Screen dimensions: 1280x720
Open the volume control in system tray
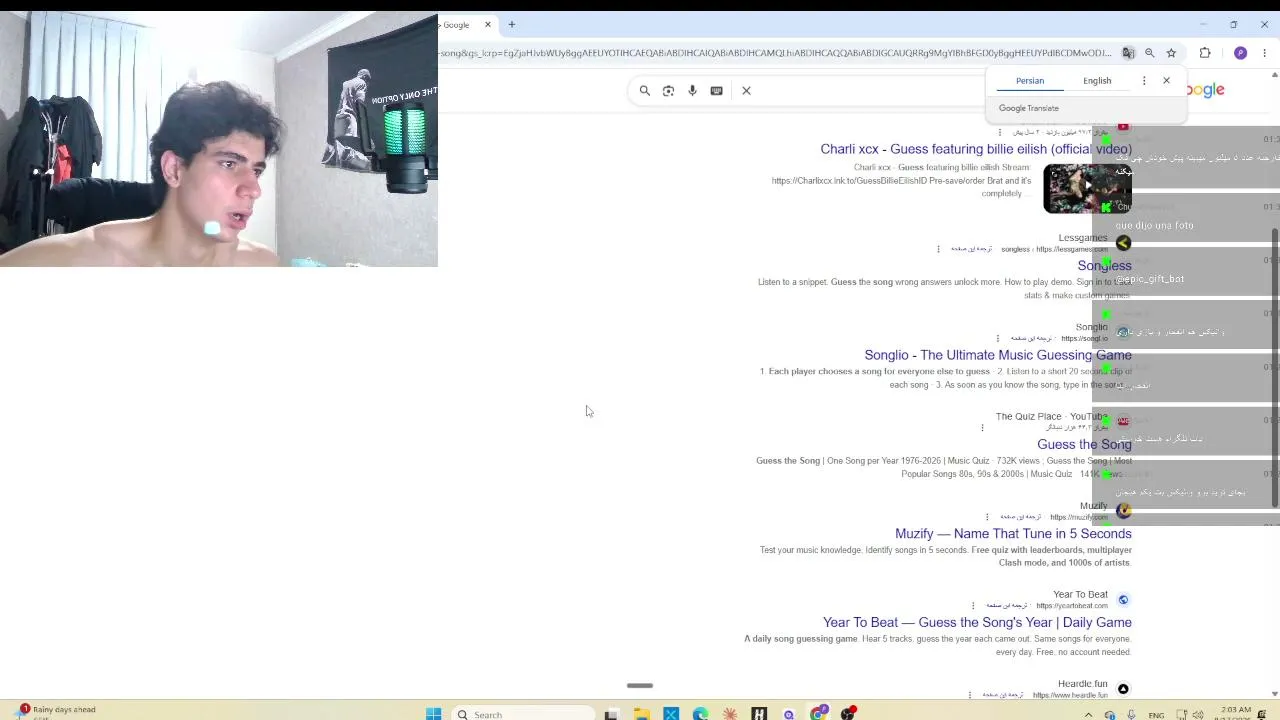[1198, 715]
